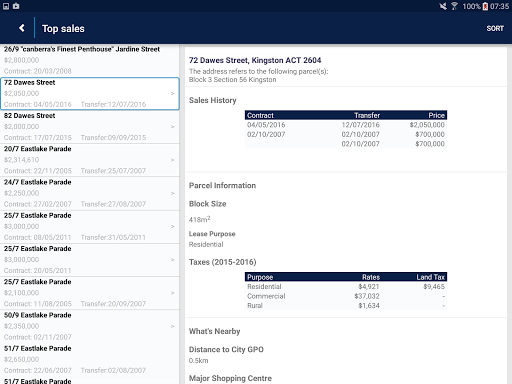Tap the Contract column header
512x384 pixels.
(260, 115)
